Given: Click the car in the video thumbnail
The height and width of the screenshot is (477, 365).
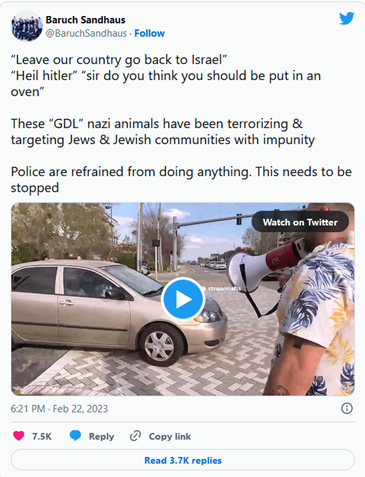Looking at the screenshot, I should (118, 310).
